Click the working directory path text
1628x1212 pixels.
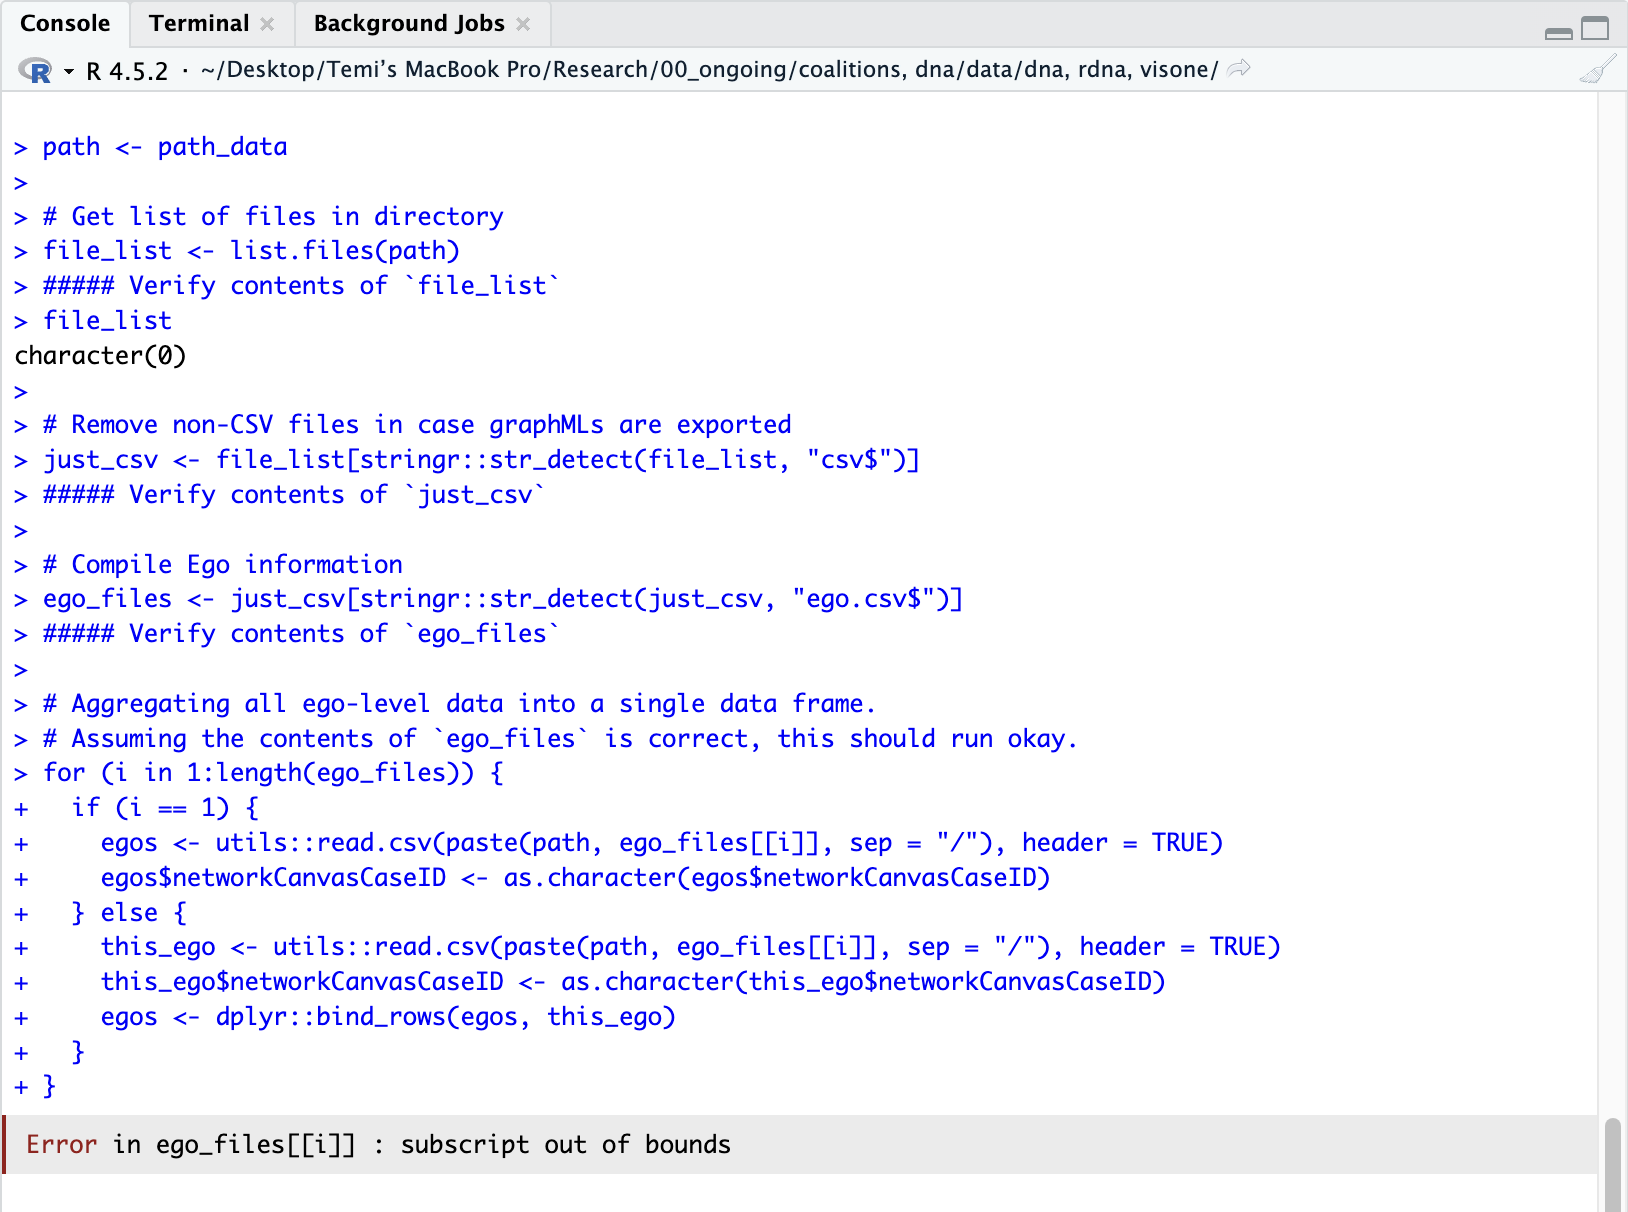click(x=709, y=70)
